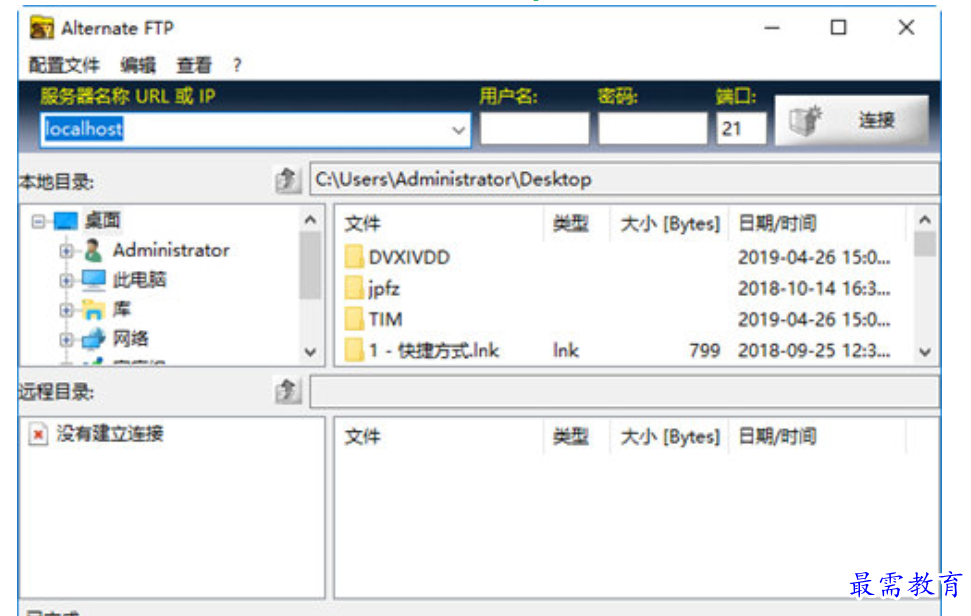Click the lnk type cell
This screenshot has width=971, height=616.
click(x=565, y=351)
